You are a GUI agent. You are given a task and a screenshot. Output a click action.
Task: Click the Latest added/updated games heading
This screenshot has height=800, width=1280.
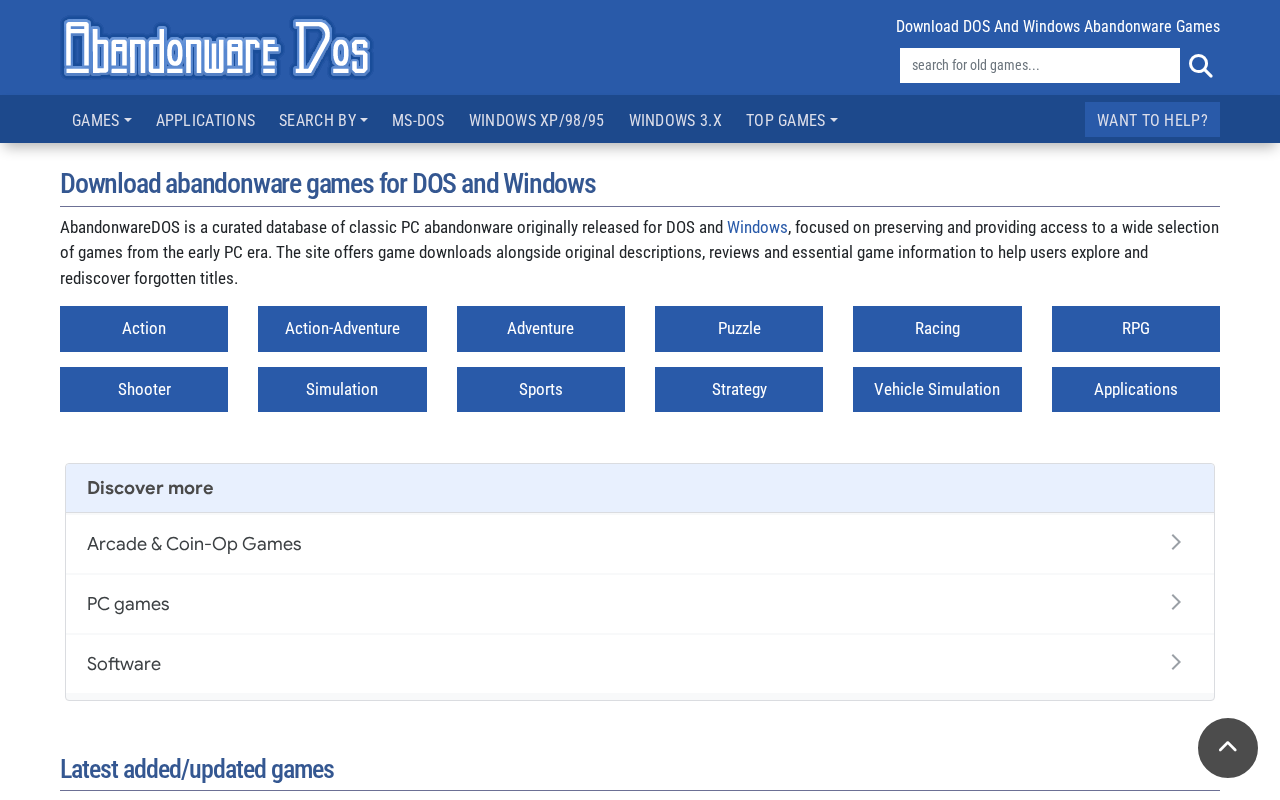coord(197,769)
